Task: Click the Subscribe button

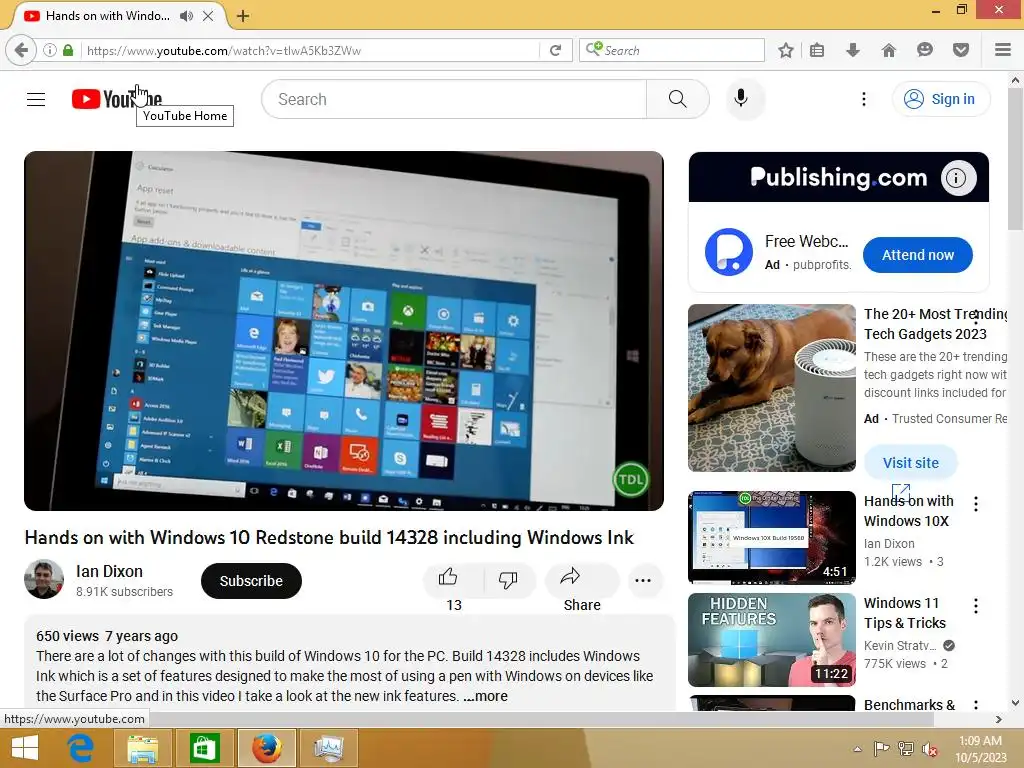Action: tap(251, 581)
